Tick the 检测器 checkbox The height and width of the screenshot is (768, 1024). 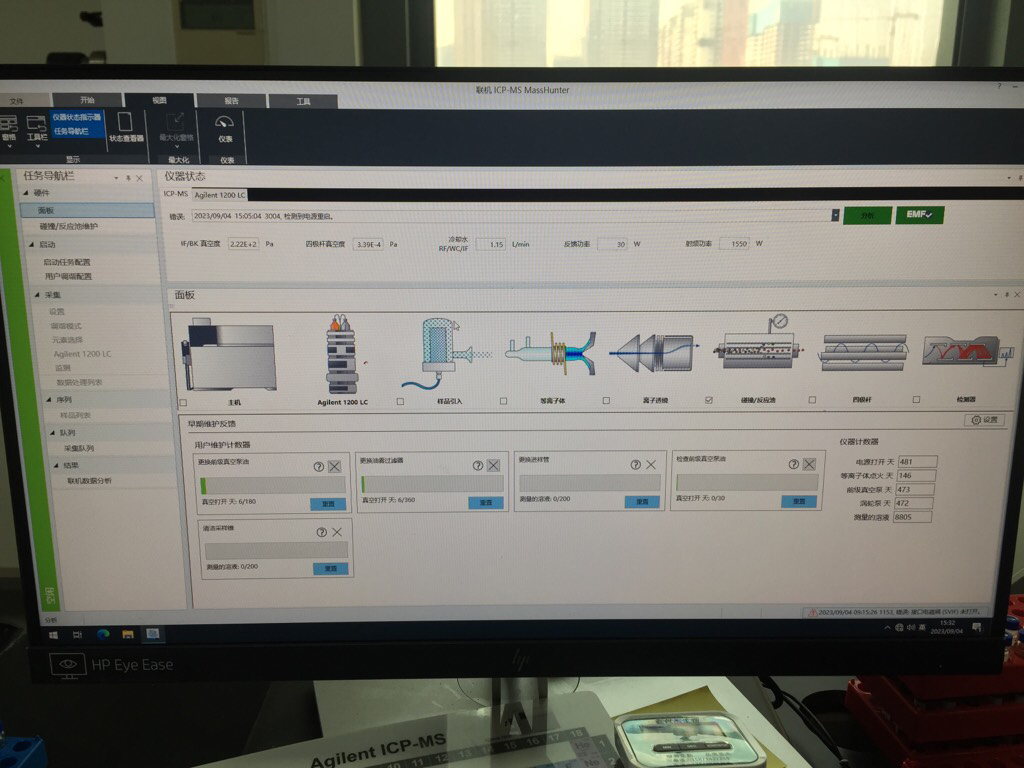[x=916, y=399]
